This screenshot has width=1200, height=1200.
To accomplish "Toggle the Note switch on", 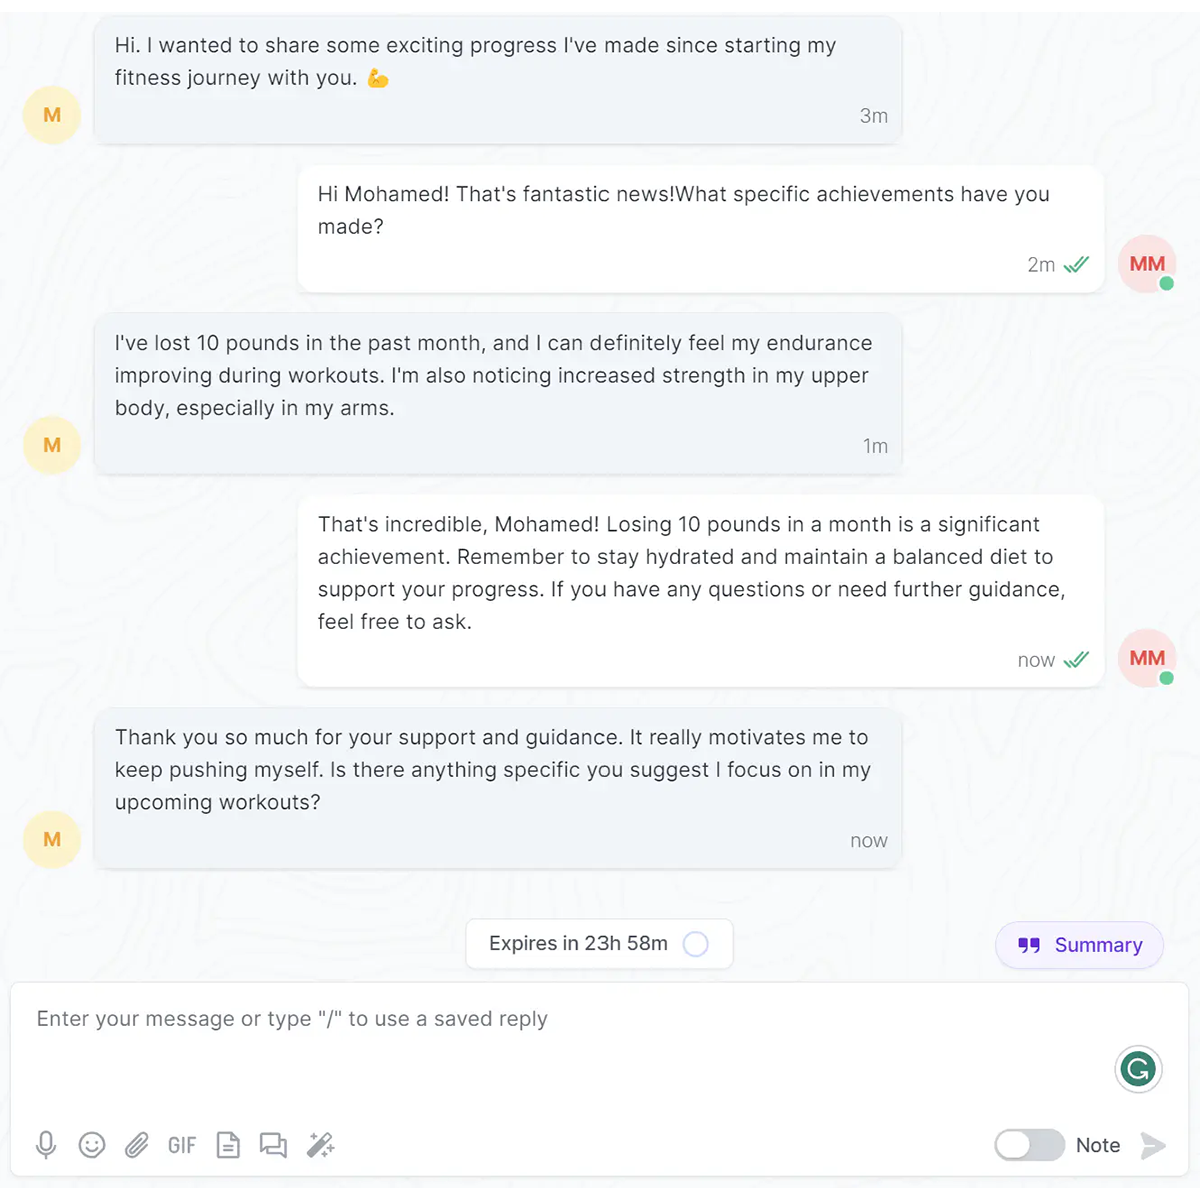I will point(1029,1145).
